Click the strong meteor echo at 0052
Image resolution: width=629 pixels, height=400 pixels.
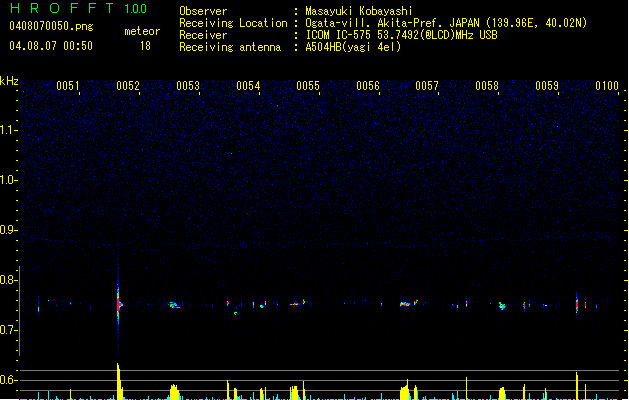click(119, 305)
